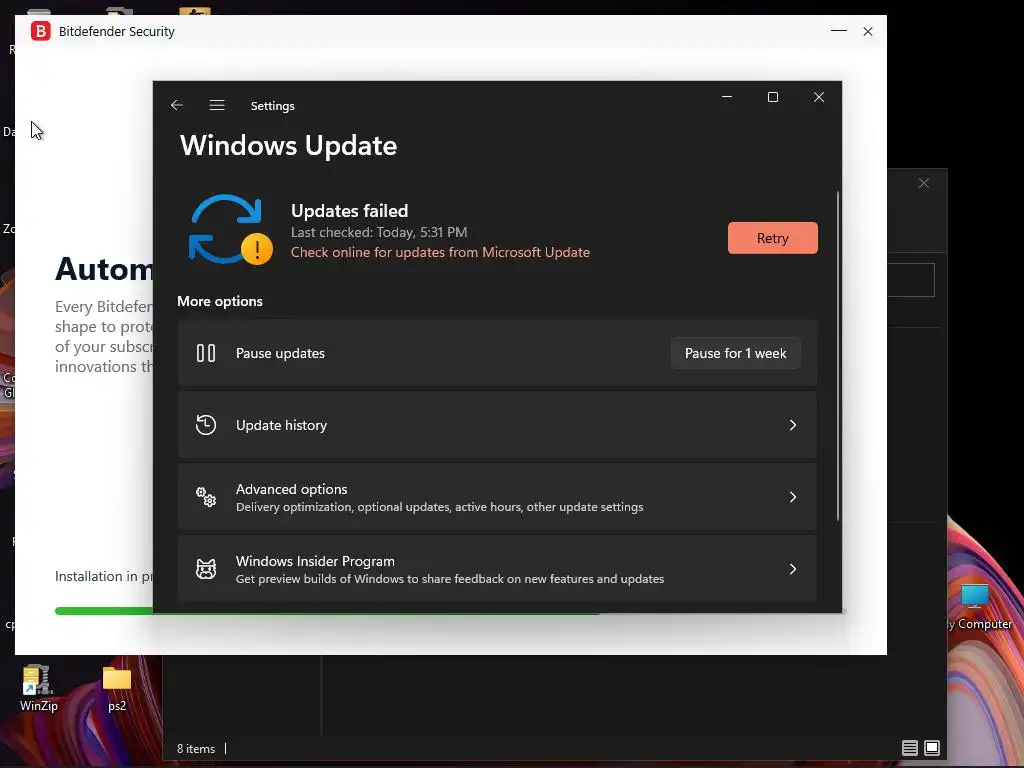Screen dimensions: 1024x768
Task: Click the 8 items status text
Action: click(x=196, y=748)
